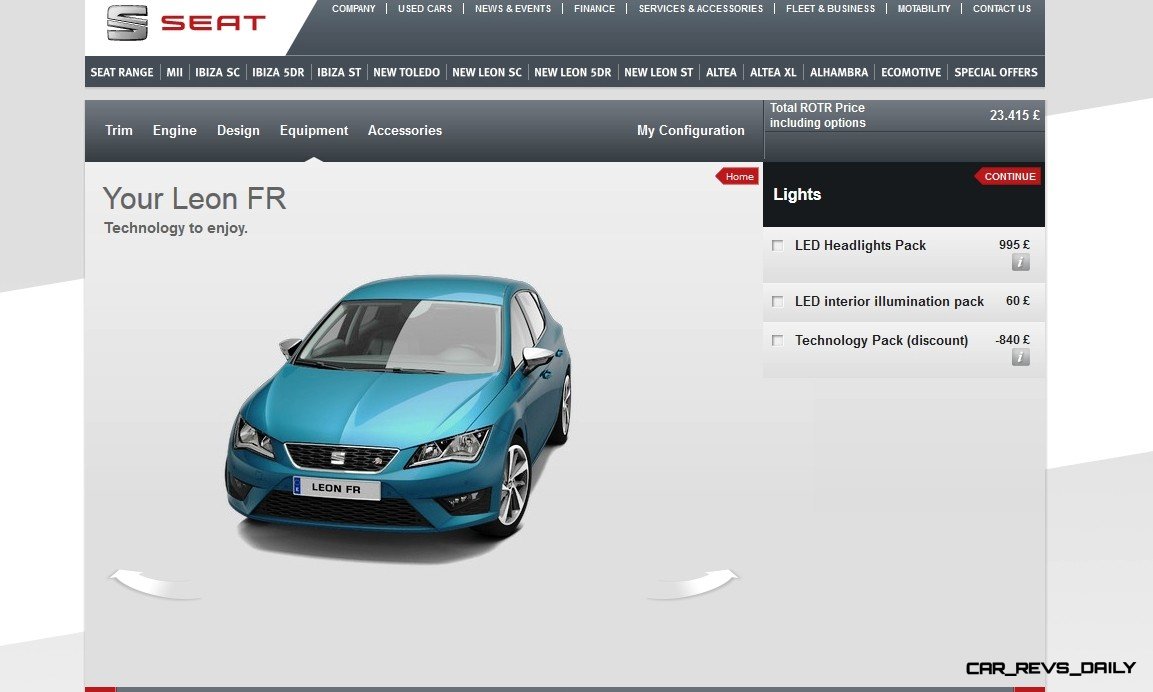1153x692 pixels.
Task: Click the SEAT logo
Action: click(x=186, y=23)
